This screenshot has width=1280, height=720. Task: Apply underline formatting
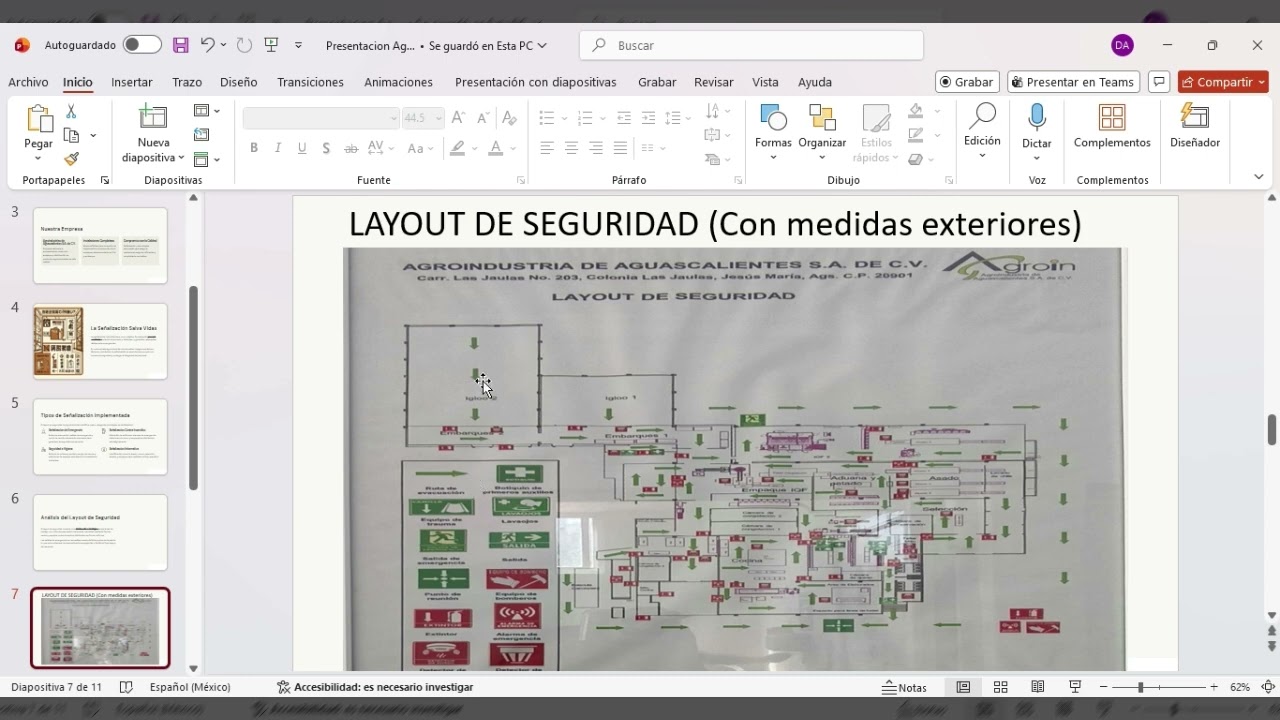point(302,148)
